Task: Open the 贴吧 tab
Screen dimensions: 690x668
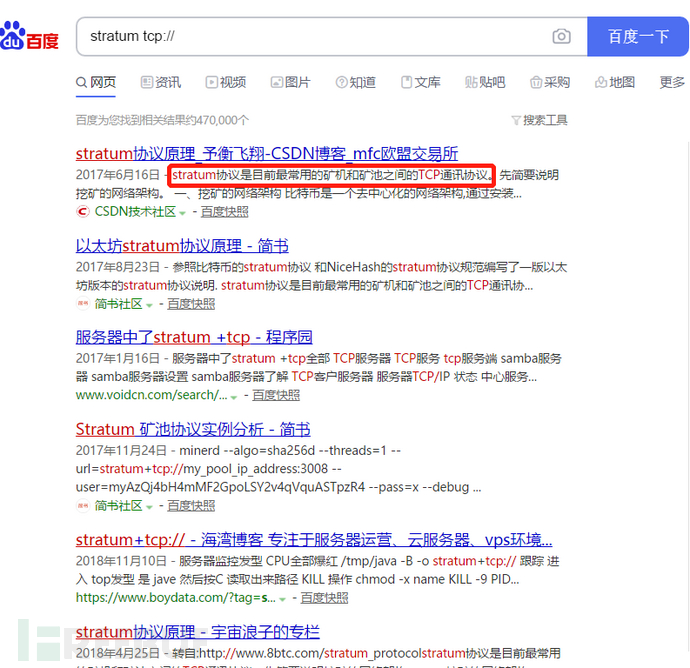Action: [x=485, y=82]
